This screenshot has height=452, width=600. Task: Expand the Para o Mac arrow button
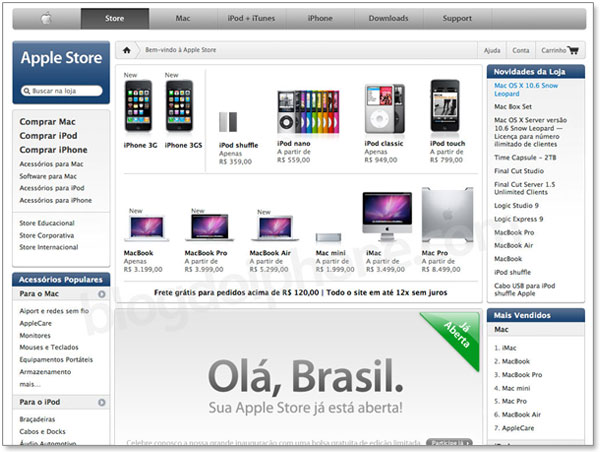coord(102,294)
